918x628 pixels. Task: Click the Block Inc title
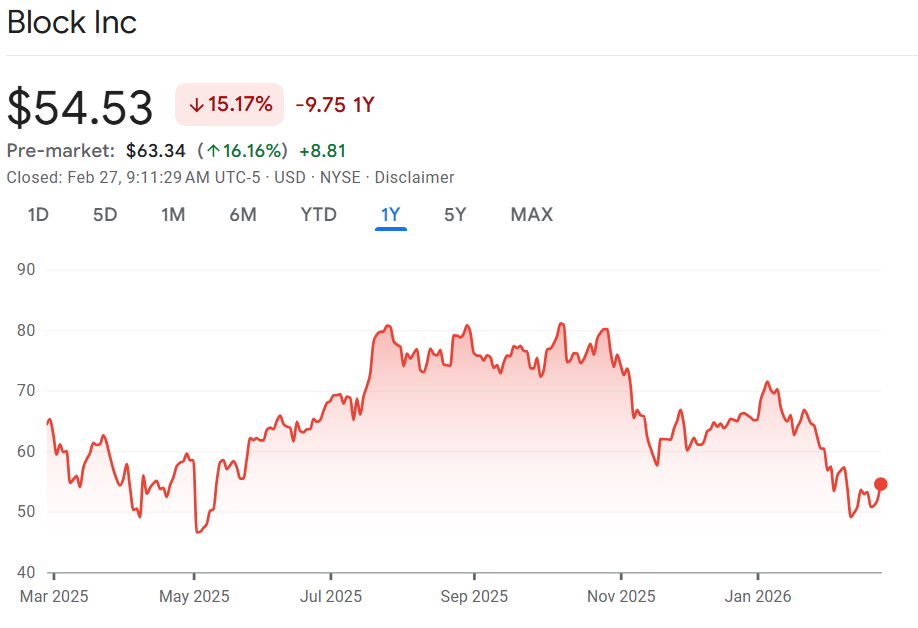click(72, 23)
